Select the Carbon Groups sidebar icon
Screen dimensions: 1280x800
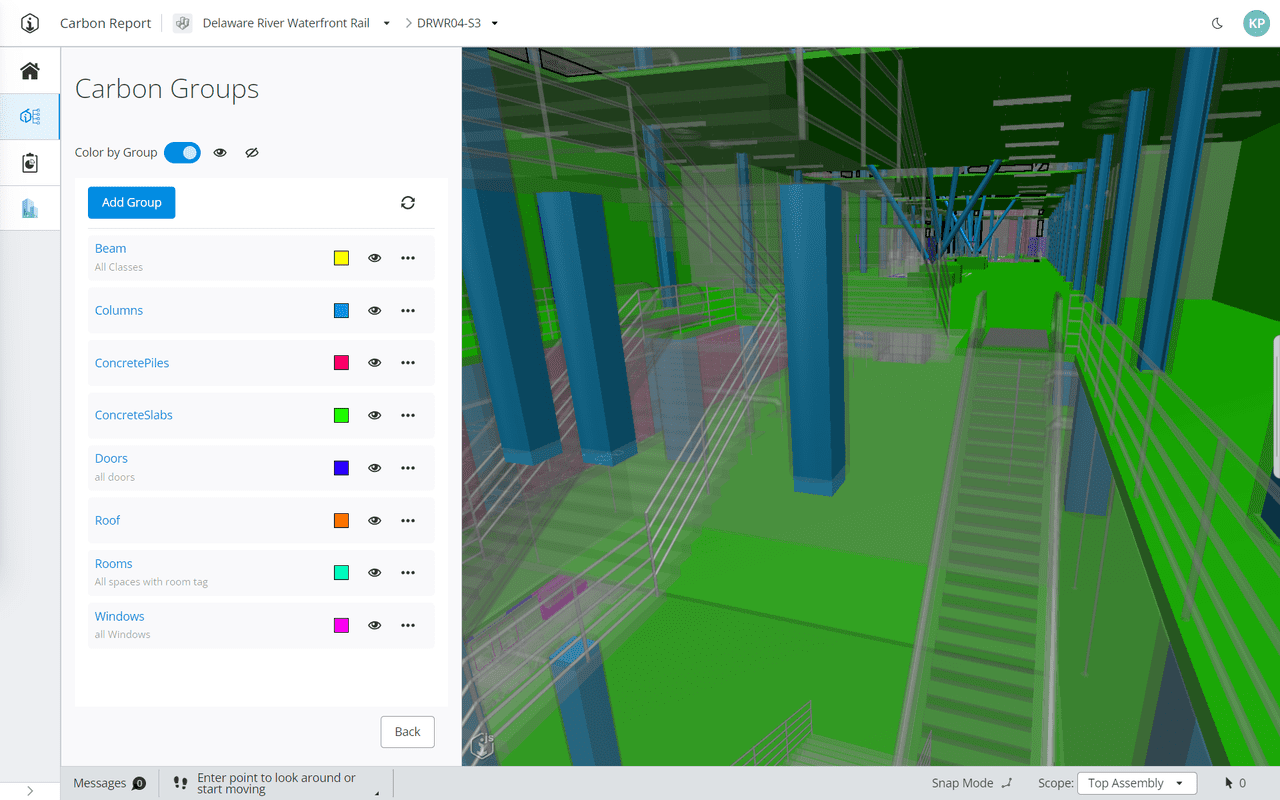(29, 116)
